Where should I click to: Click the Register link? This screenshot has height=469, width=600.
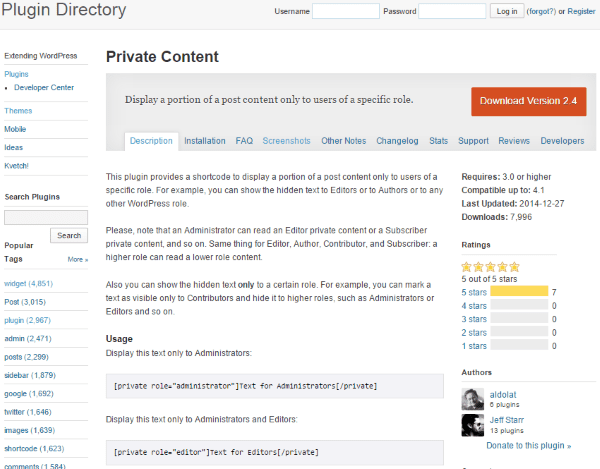pyautogui.click(x=581, y=12)
